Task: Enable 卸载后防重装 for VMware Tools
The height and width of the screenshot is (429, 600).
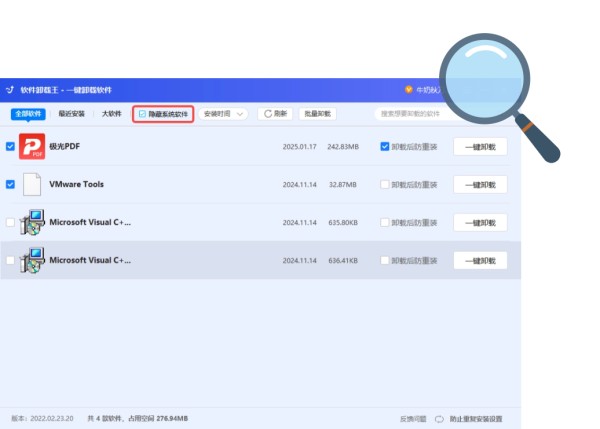Action: click(385, 184)
